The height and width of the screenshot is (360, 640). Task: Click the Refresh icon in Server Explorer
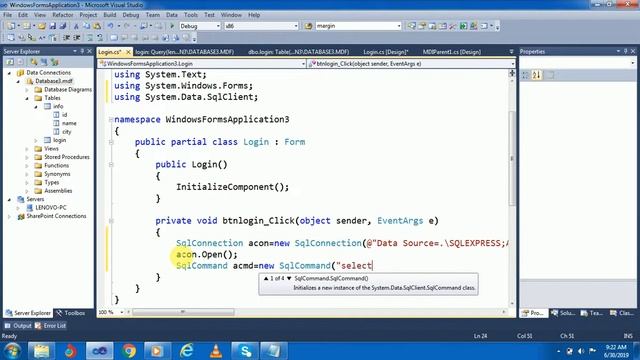tap(10, 62)
